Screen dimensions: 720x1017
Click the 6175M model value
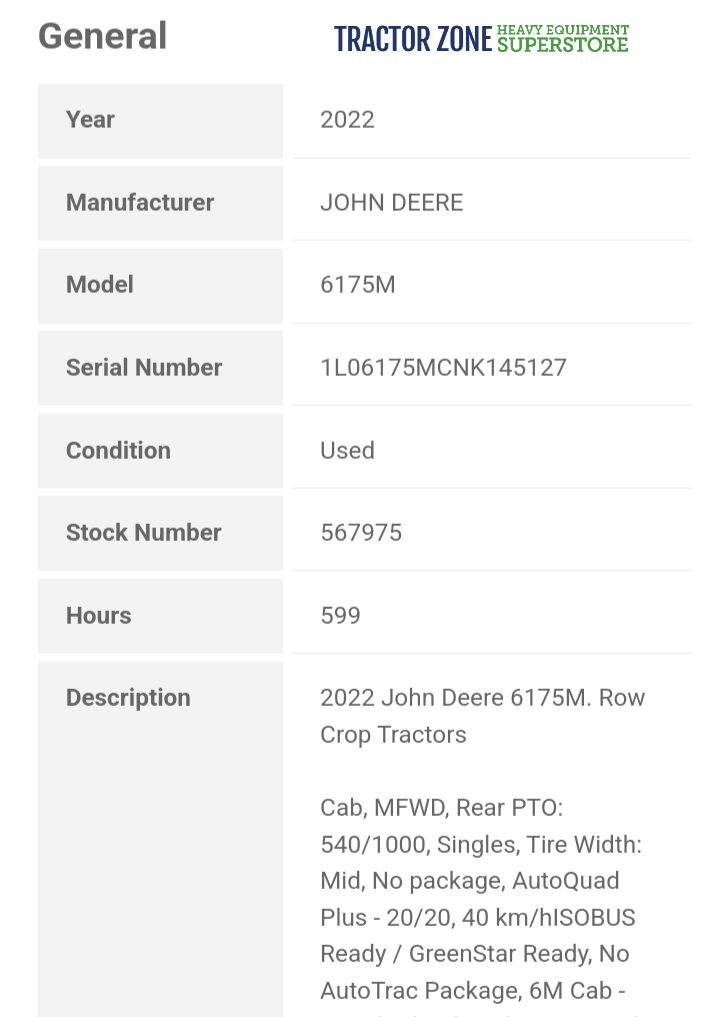coord(357,285)
